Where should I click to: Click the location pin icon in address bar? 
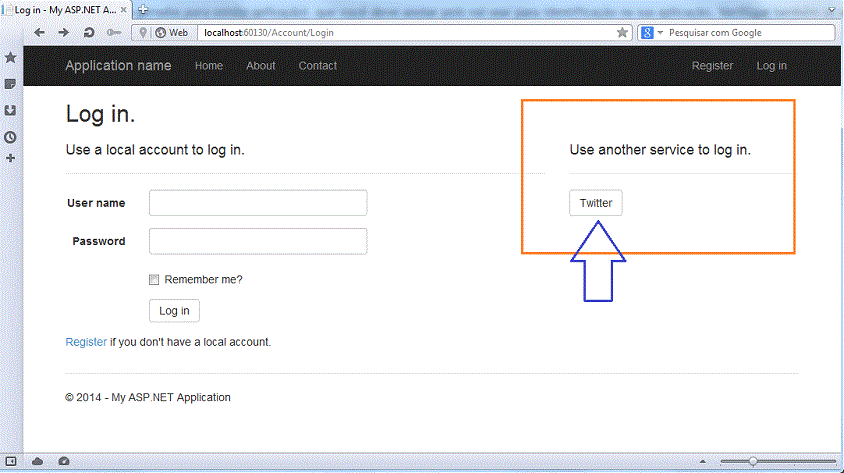[143, 33]
